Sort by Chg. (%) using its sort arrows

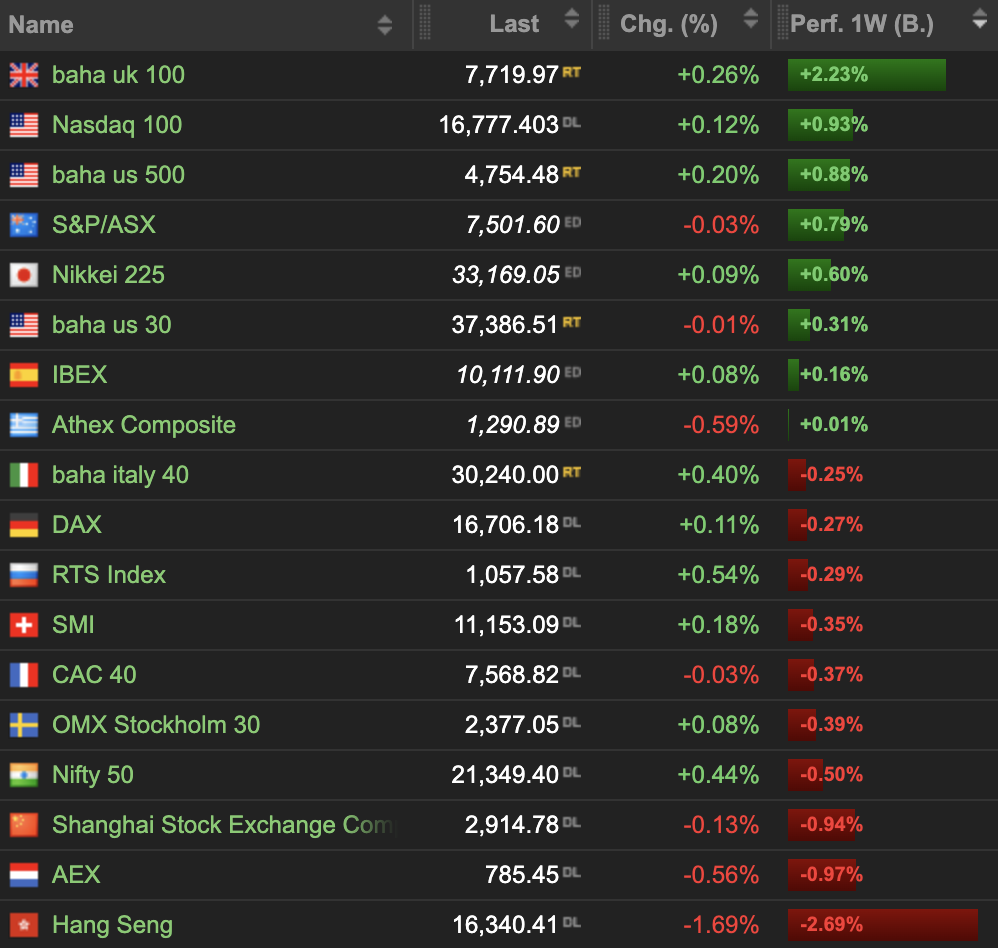(751, 18)
